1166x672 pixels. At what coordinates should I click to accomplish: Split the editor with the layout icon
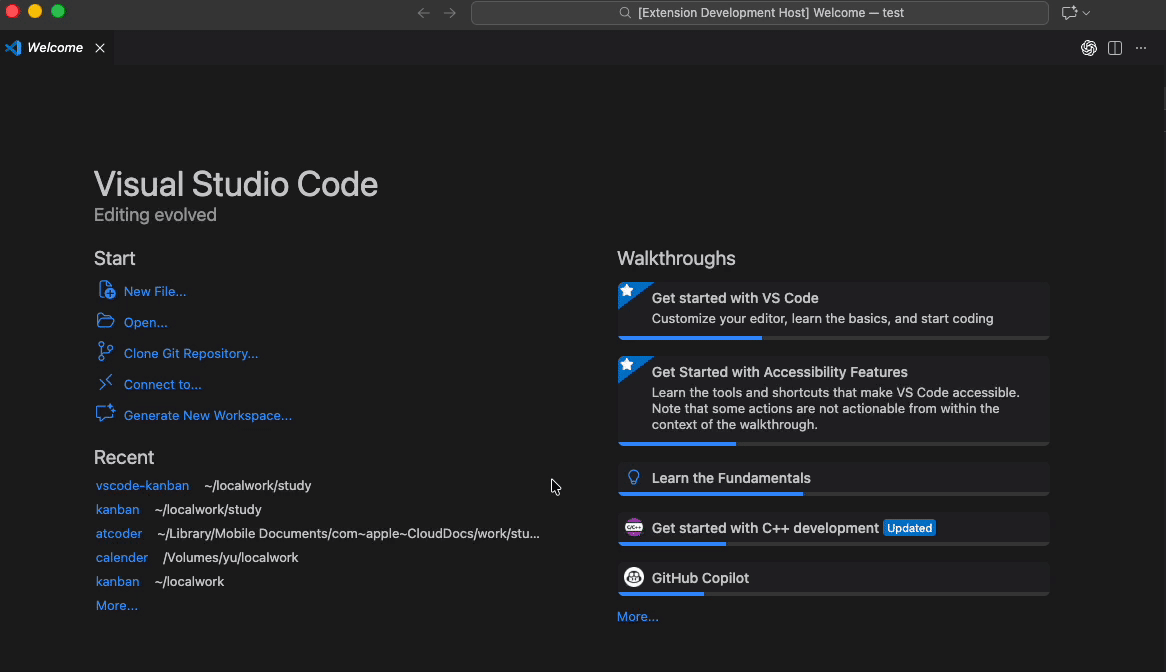(x=1115, y=48)
